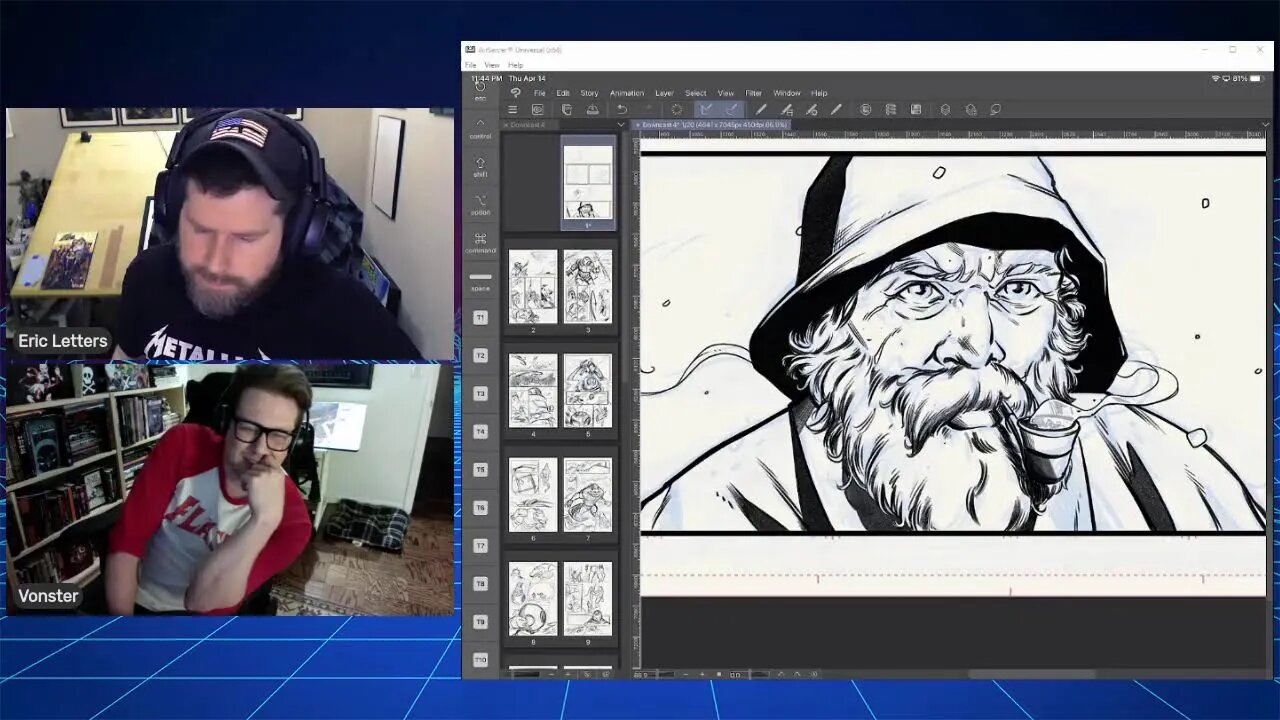
Task: Click the T4 shortcut key
Action: (x=480, y=431)
